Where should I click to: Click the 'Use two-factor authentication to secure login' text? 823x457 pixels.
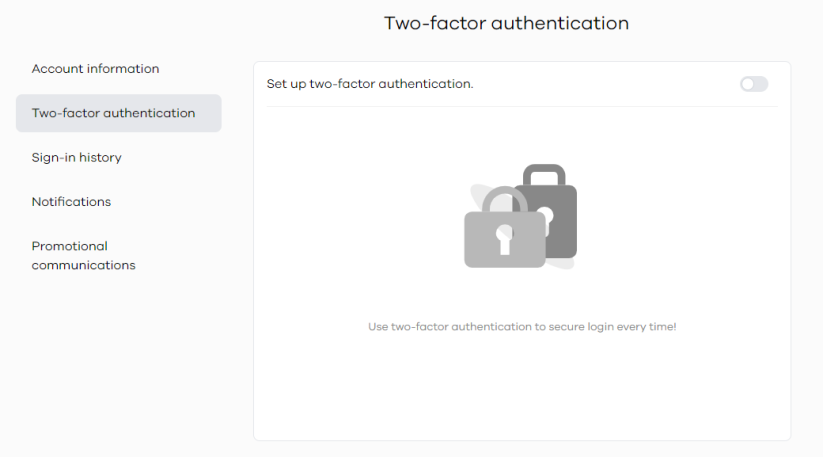(x=491, y=327)
